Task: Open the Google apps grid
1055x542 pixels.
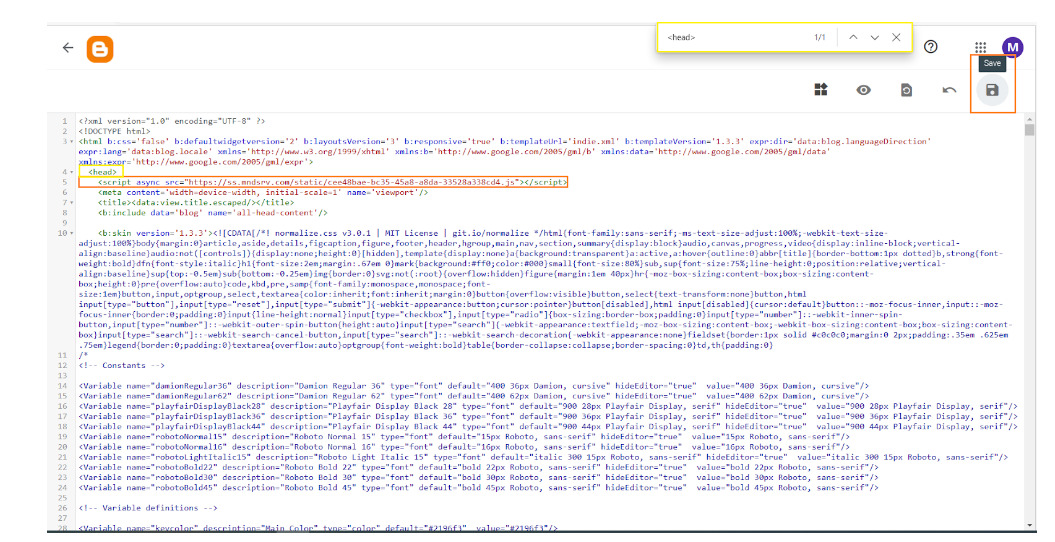Action: [981, 47]
